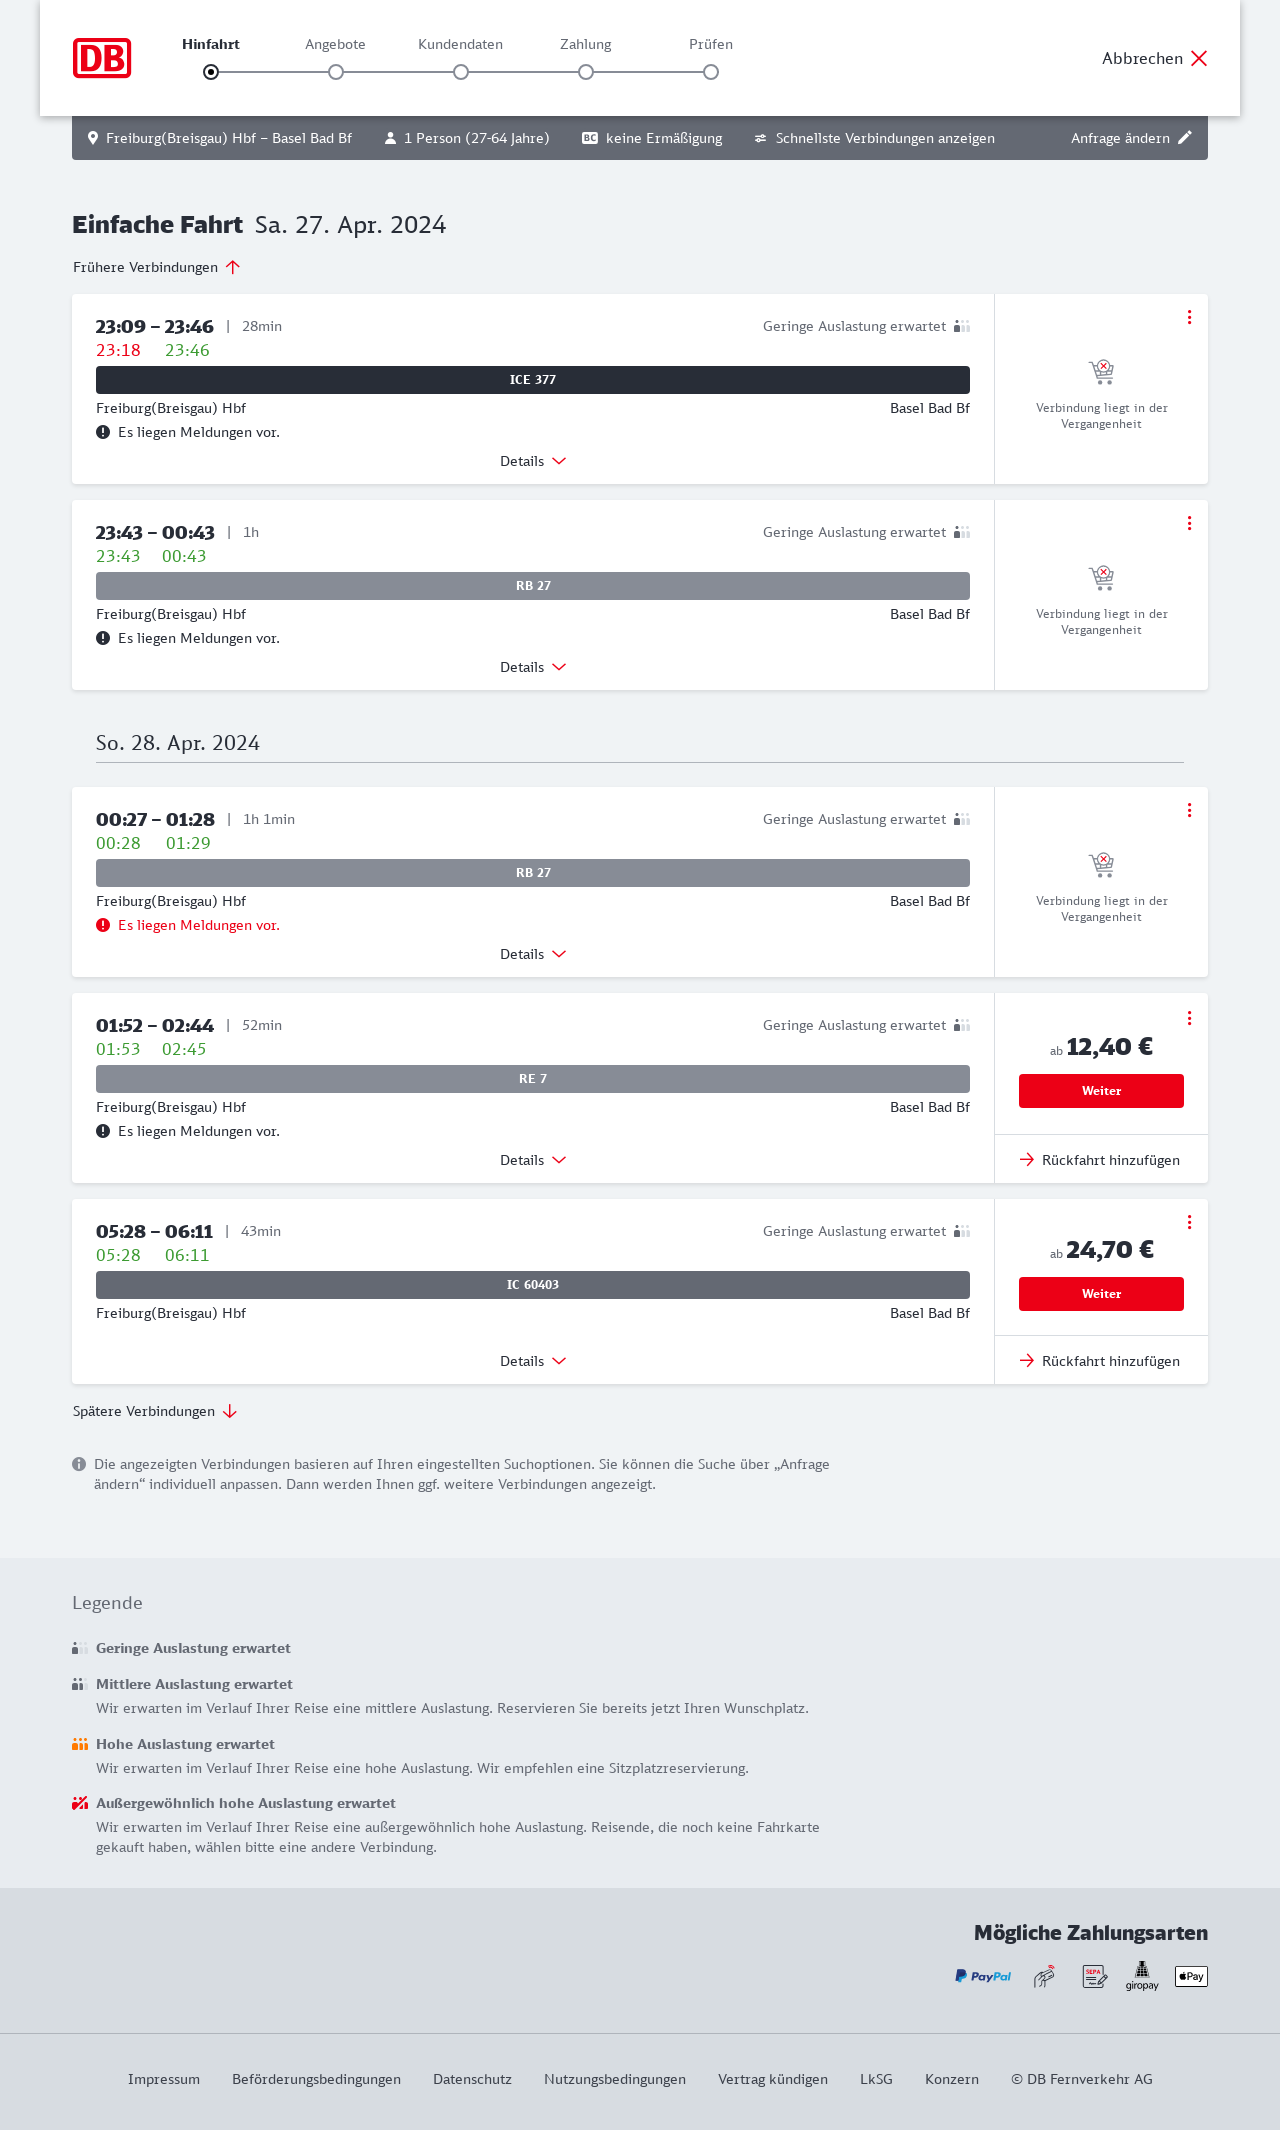
Task: Open the Datenschutz footer link
Action: (472, 2079)
